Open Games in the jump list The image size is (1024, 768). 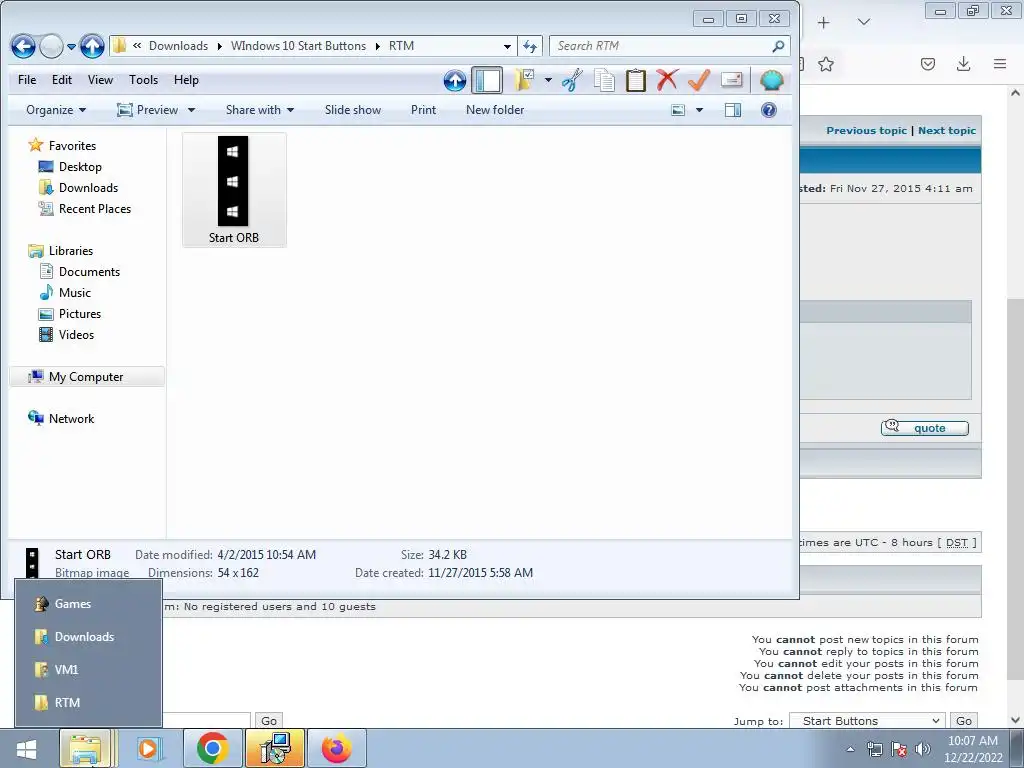pyautogui.click(x=88, y=603)
